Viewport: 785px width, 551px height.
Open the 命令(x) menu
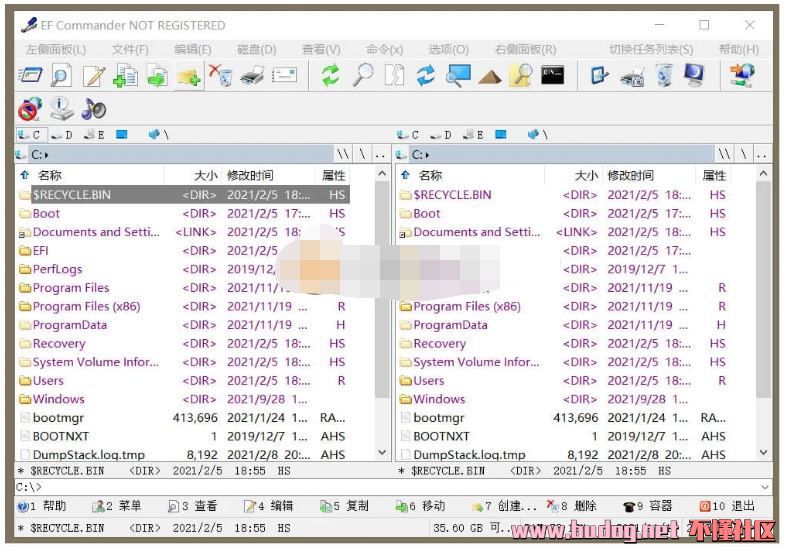click(384, 50)
